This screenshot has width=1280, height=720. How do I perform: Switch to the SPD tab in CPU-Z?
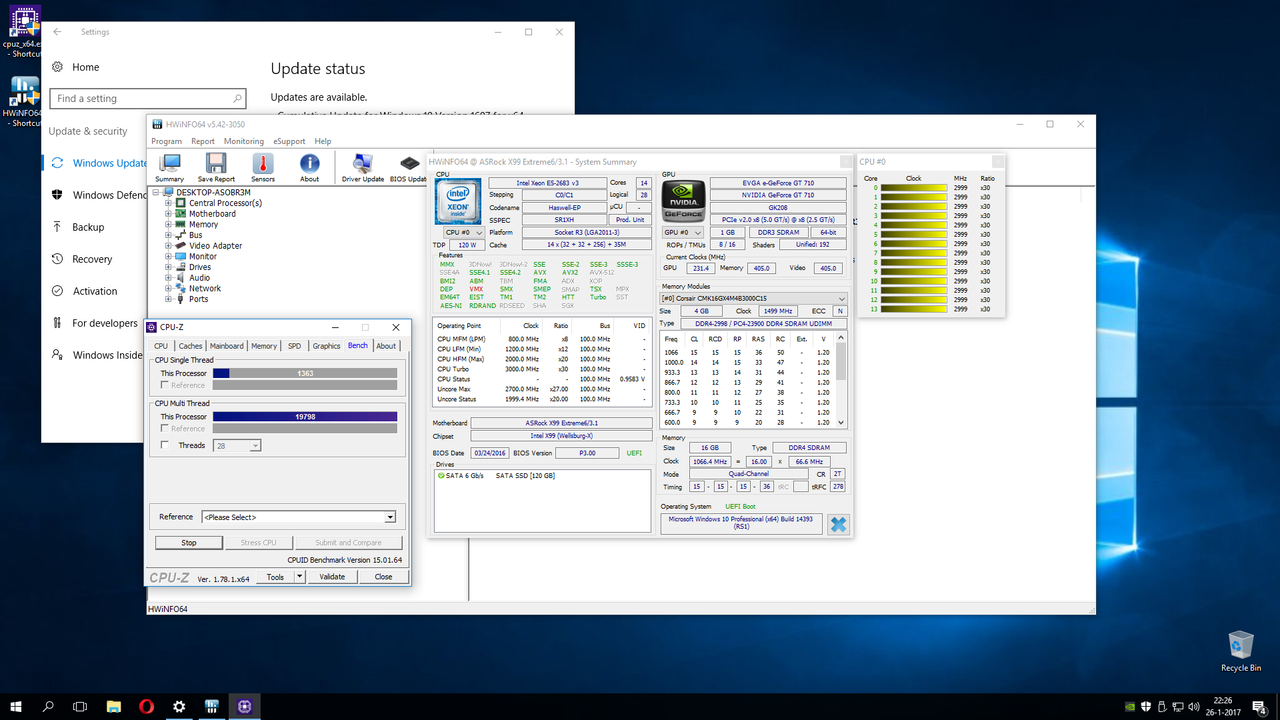pyautogui.click(x=294, y=346)
